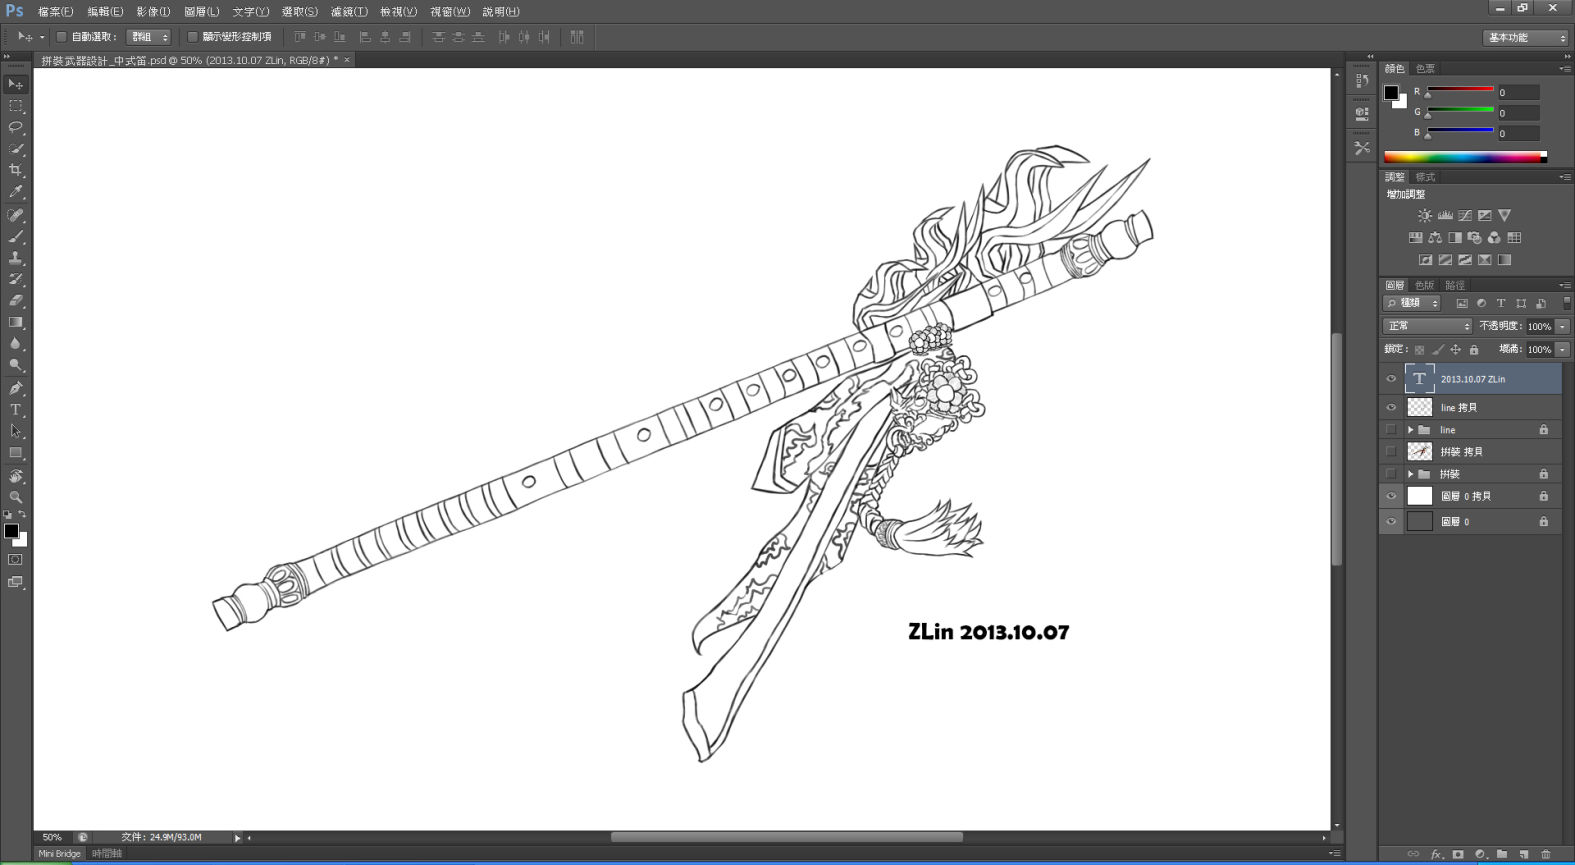Hide the 'line 拷貝' layer
Viewport: 1575px width, 865px height.
tap(1391, 407)
